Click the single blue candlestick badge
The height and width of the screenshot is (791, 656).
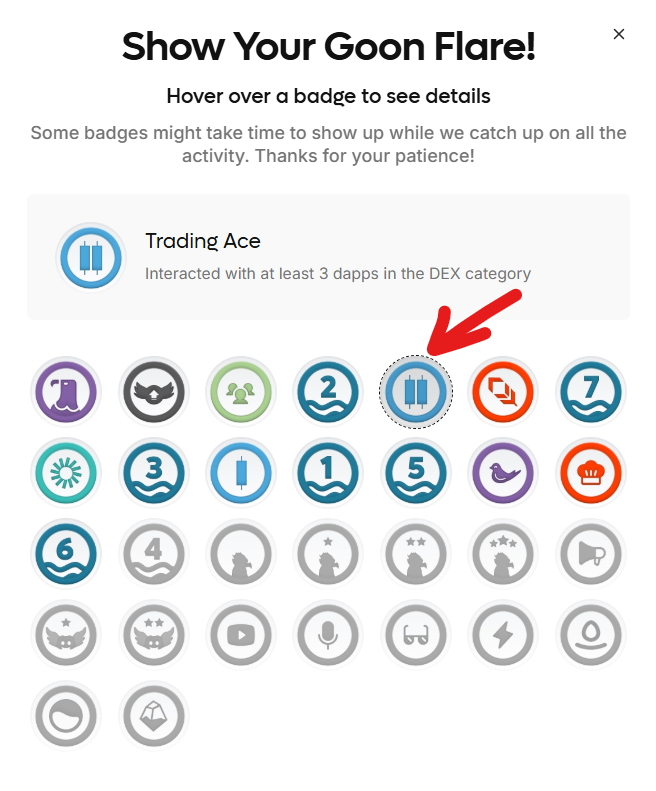click(241, 473)
